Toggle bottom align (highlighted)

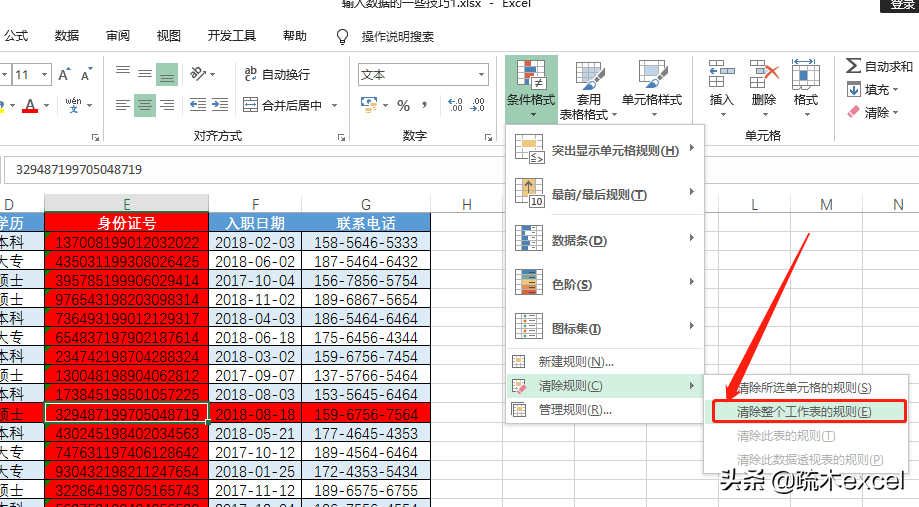(x=167, y=74)
